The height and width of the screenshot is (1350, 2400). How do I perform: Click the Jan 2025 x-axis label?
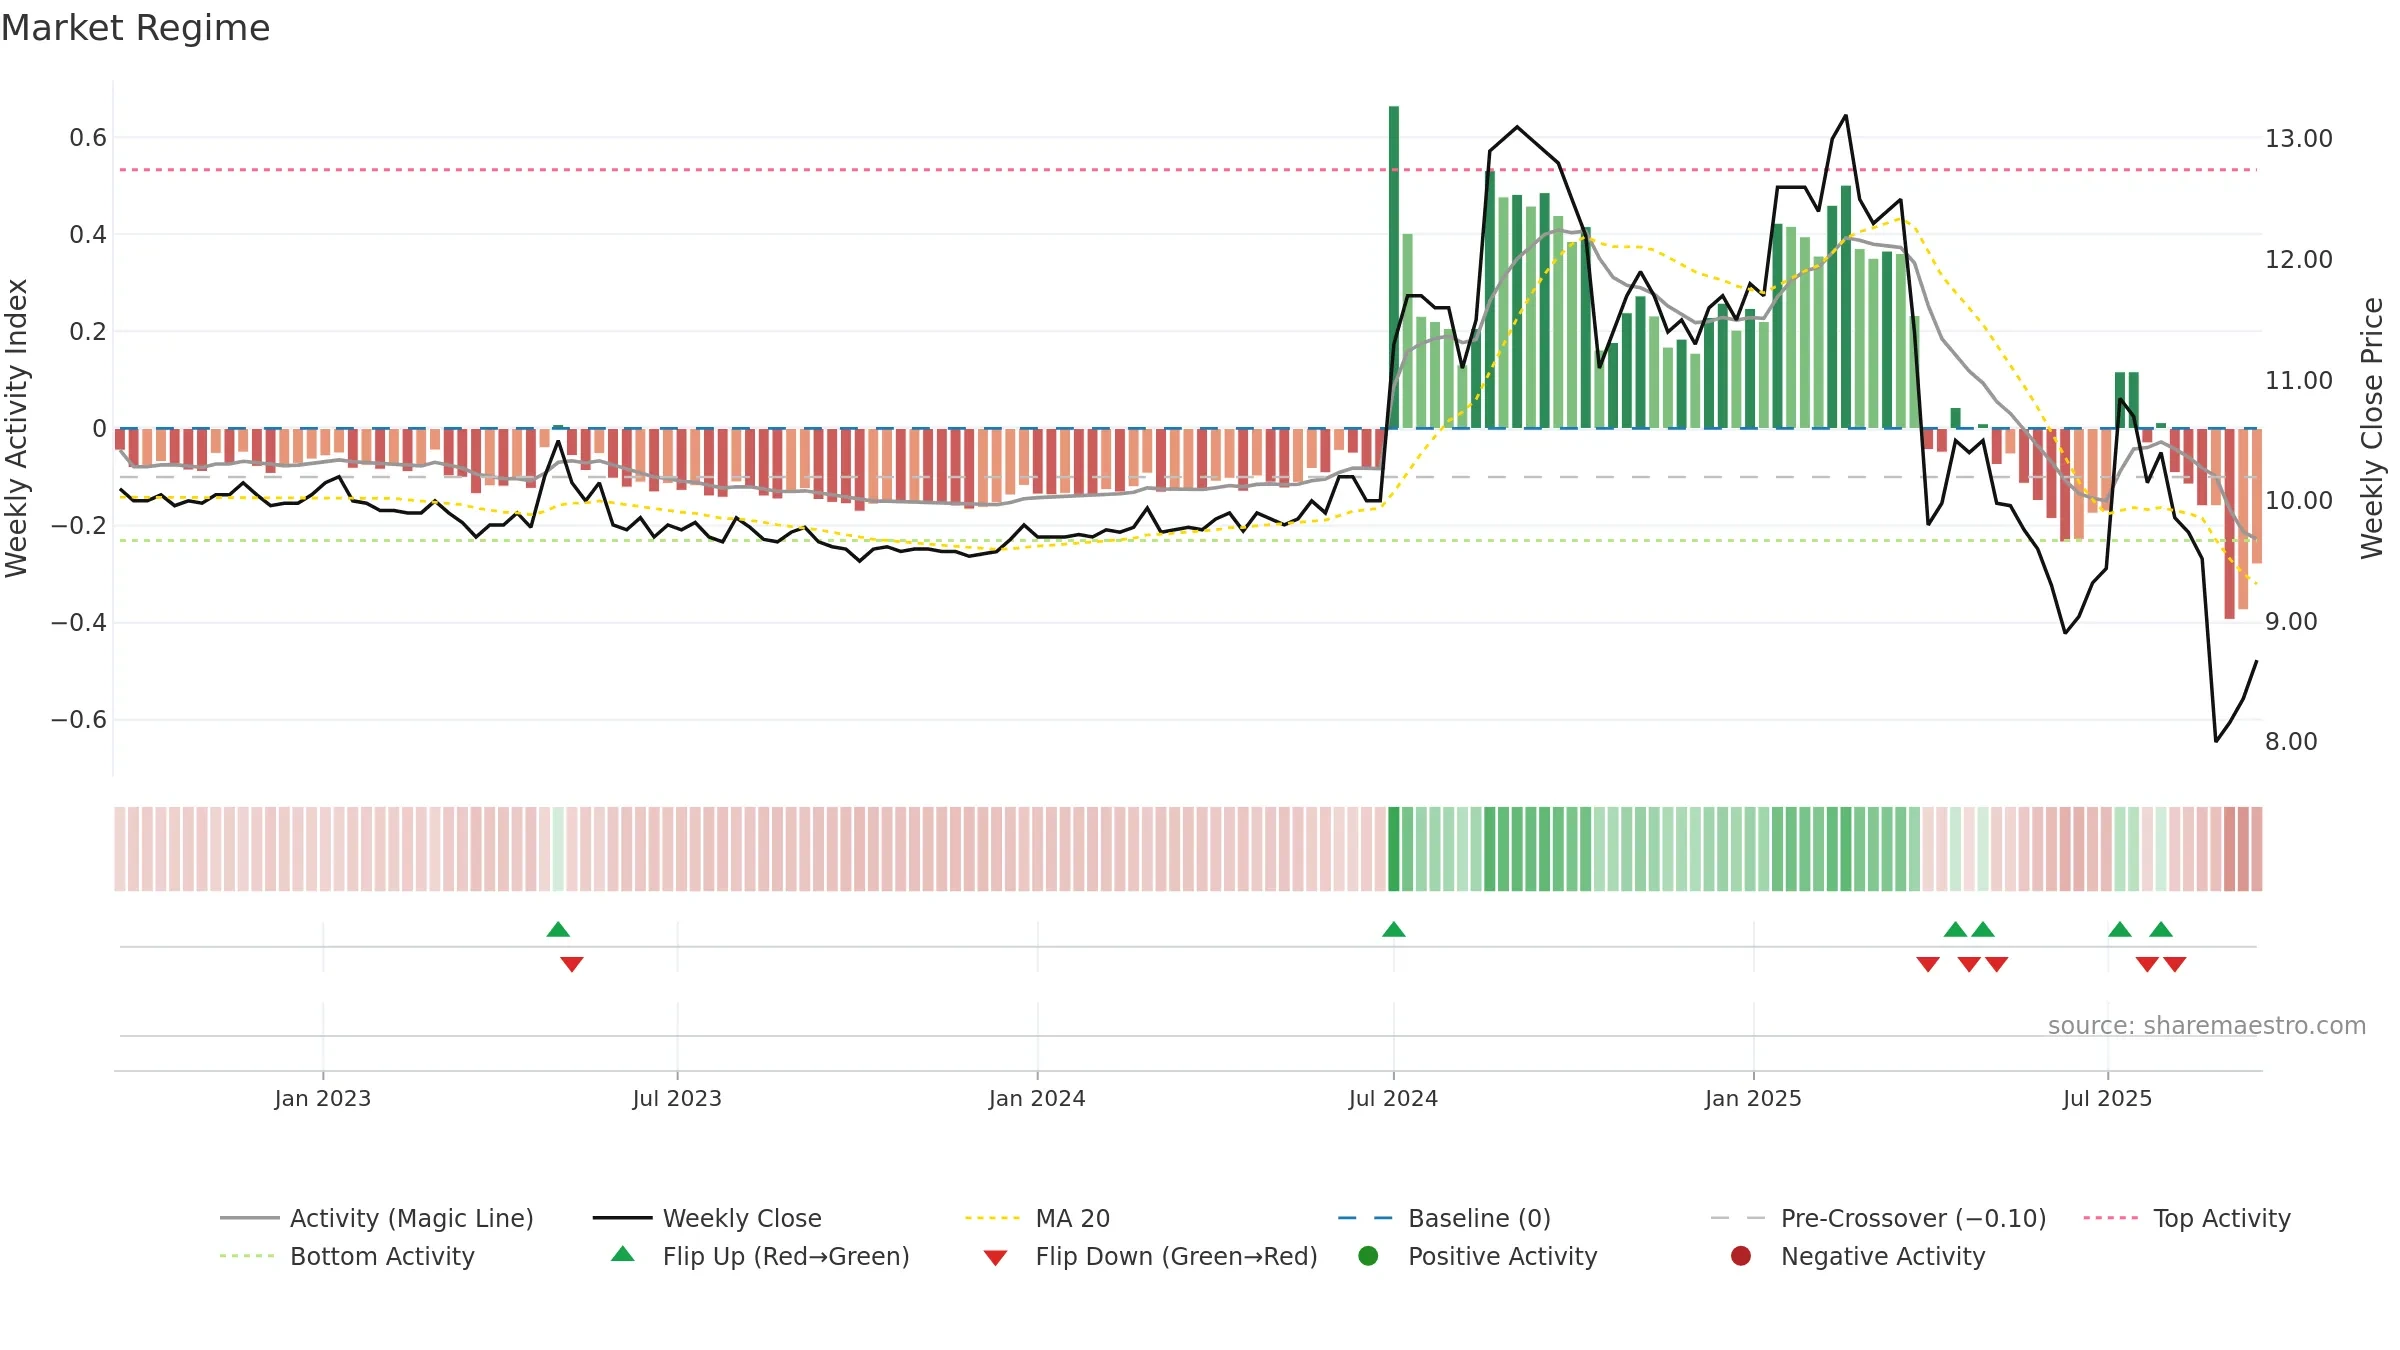pos(1753,1099)
